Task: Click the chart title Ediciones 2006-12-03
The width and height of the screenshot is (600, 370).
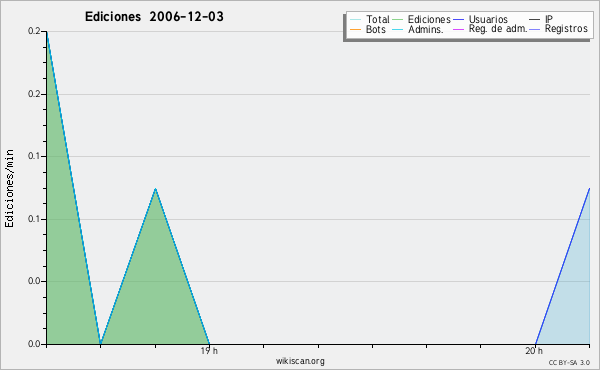Action: pyautogui.click(x=154, y=17)
